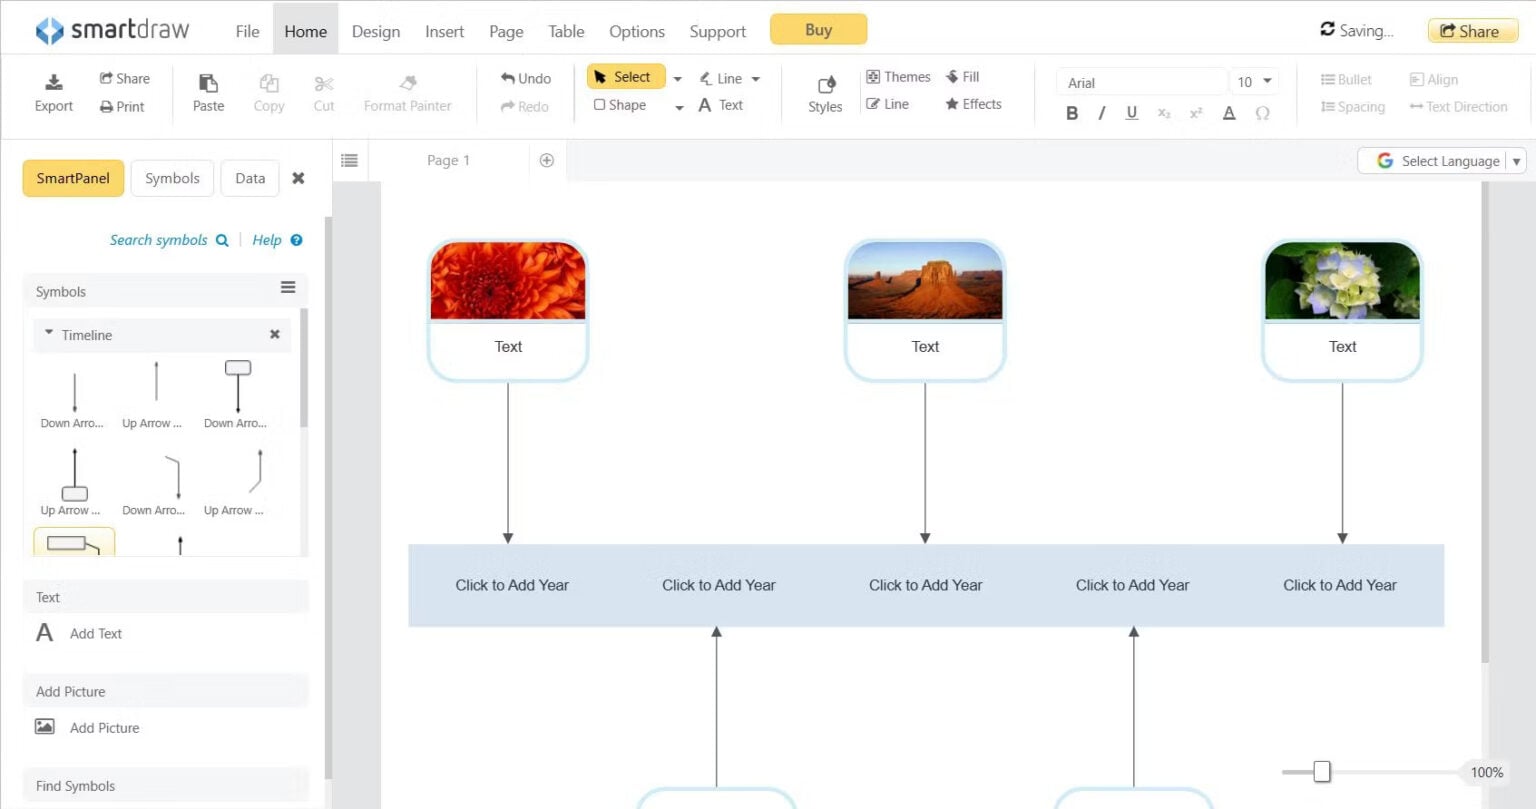Expand the Shape tool dropdown
The image size is (1536, 809).
678,105
